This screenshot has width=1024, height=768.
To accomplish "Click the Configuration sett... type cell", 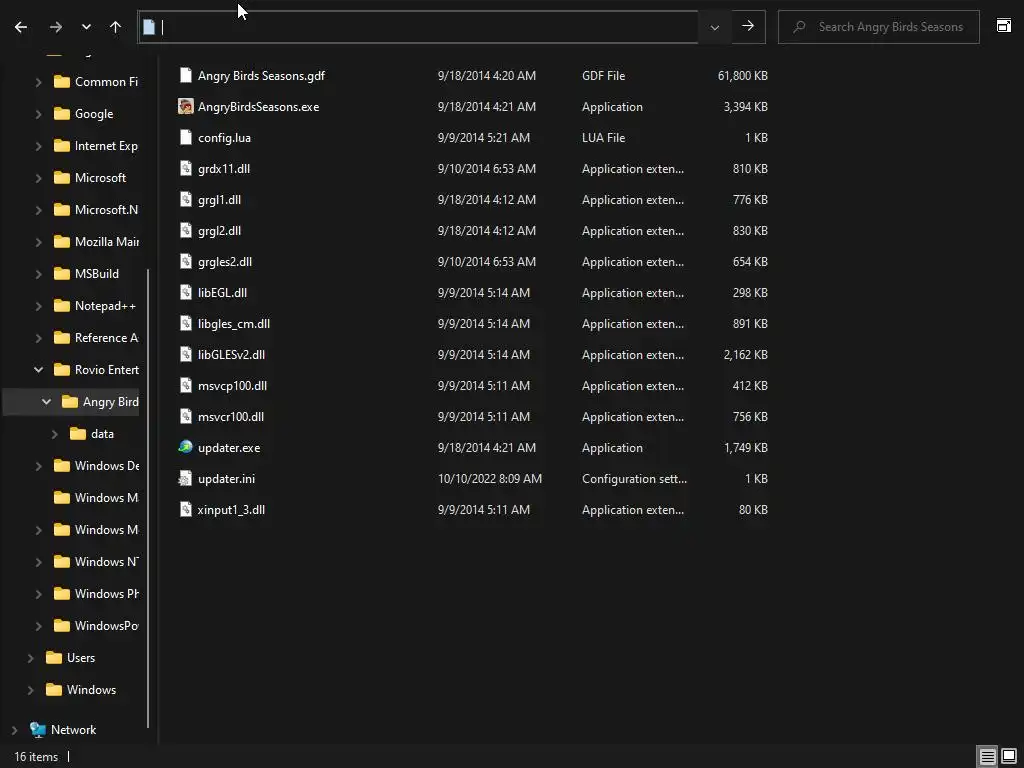I will pos(634,479).
